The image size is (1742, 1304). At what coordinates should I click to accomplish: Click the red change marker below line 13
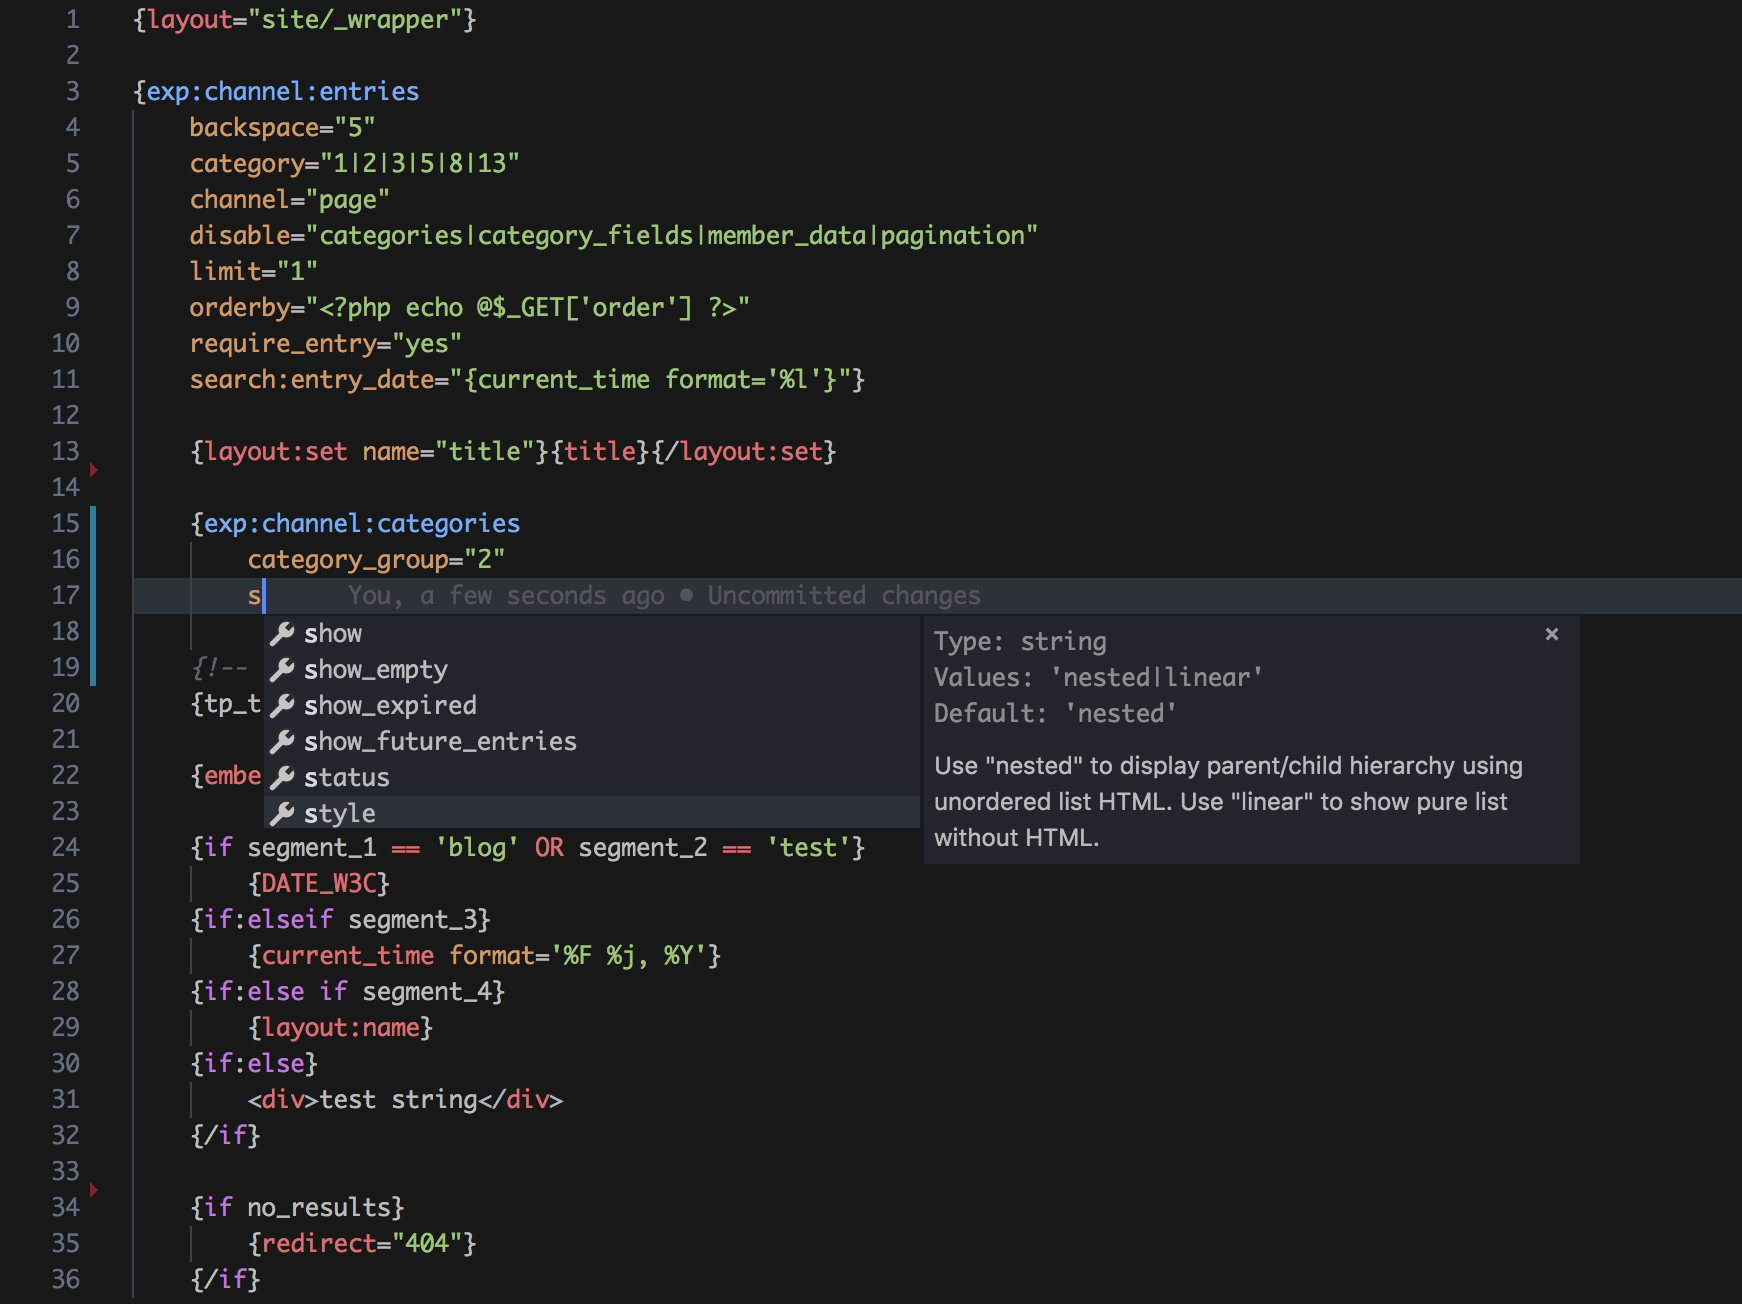point(93,469)
